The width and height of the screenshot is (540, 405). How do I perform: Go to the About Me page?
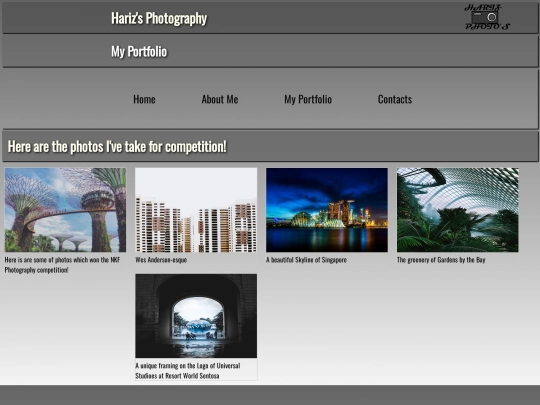220,100
